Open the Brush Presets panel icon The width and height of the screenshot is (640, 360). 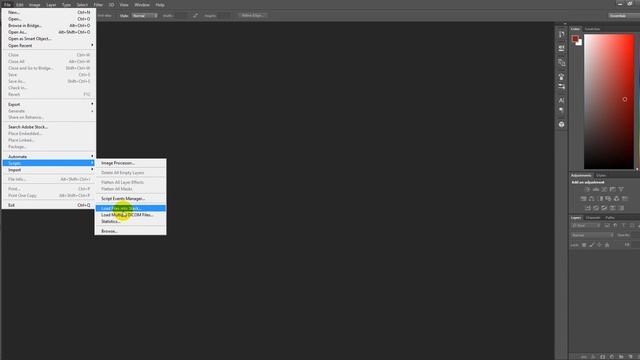(x=562, y=87)
